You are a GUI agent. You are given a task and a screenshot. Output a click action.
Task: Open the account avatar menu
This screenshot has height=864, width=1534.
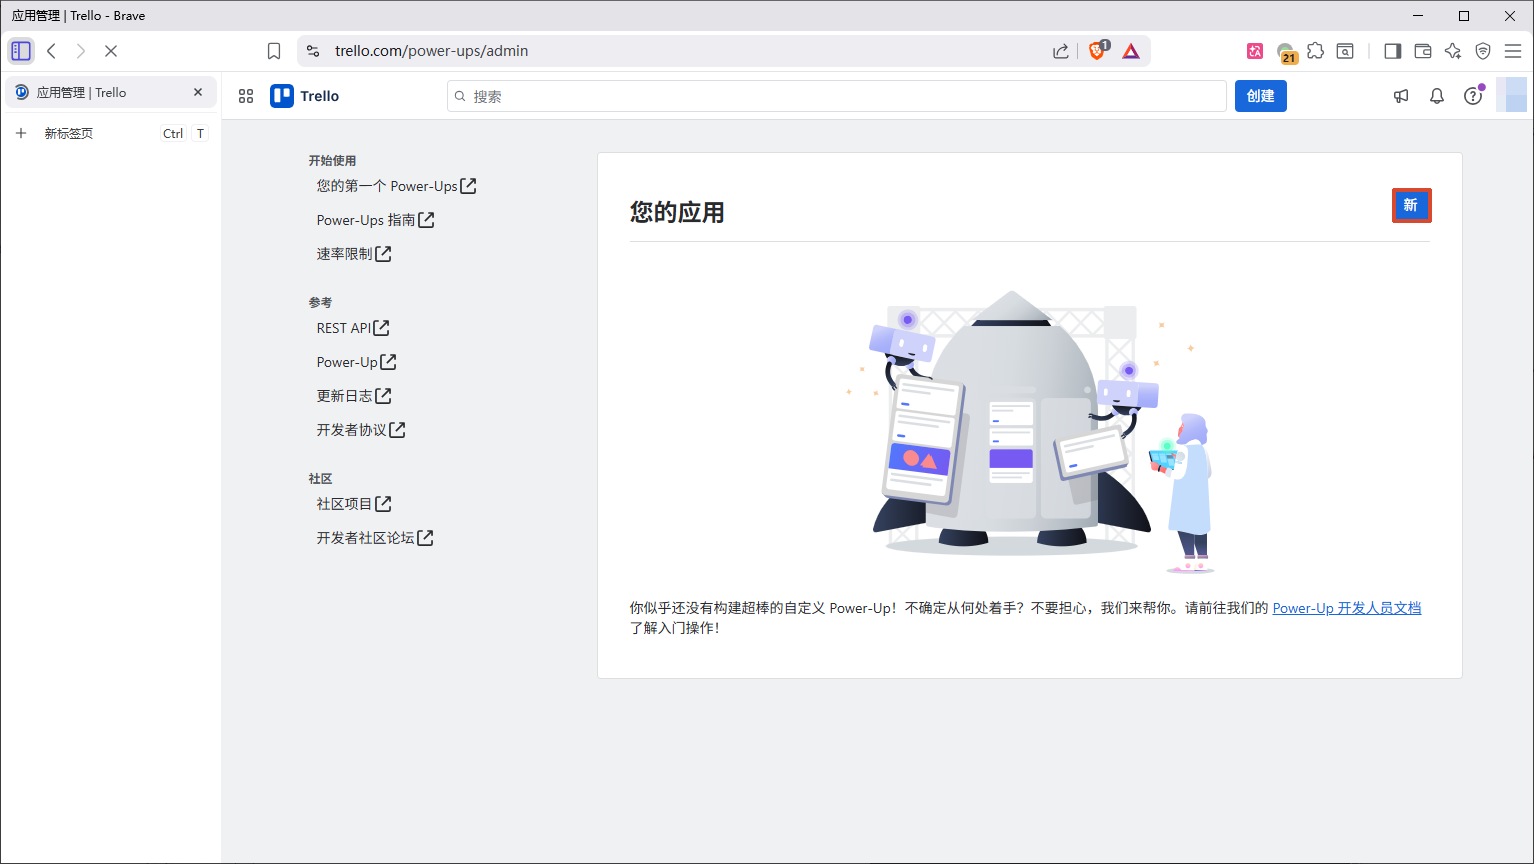click(x=1512, y=95)
